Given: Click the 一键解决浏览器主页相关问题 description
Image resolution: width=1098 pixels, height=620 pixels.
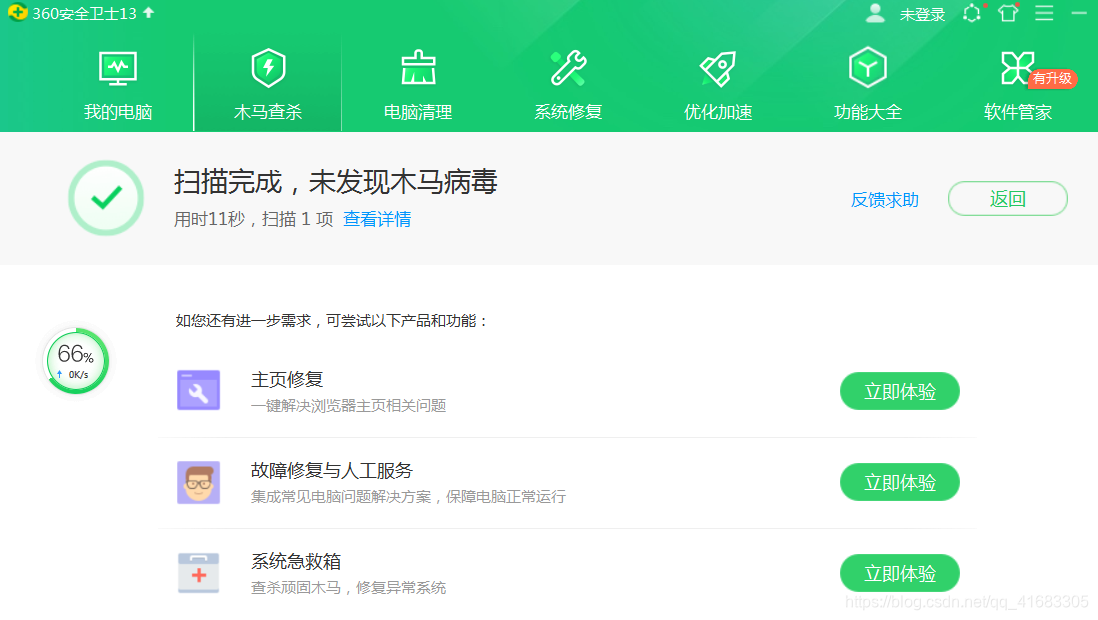Looking at the screenshot, I should pos(349,406).
